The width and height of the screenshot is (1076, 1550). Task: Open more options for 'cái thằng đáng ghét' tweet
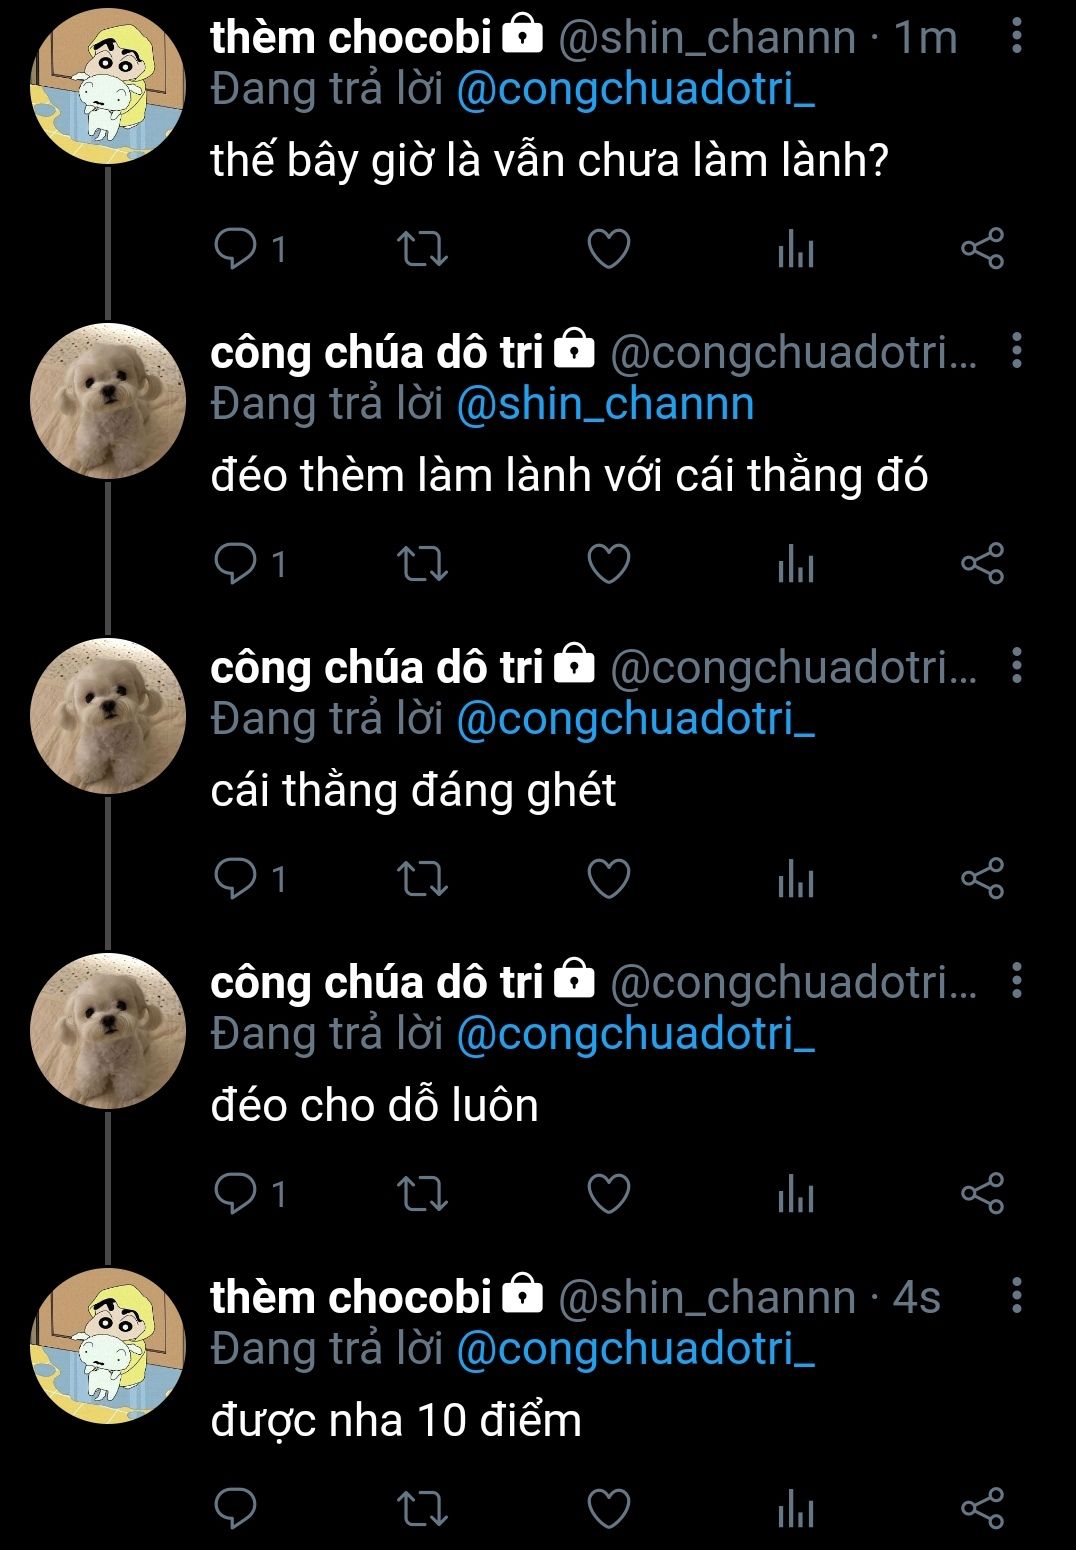(x=1016, y=666)
